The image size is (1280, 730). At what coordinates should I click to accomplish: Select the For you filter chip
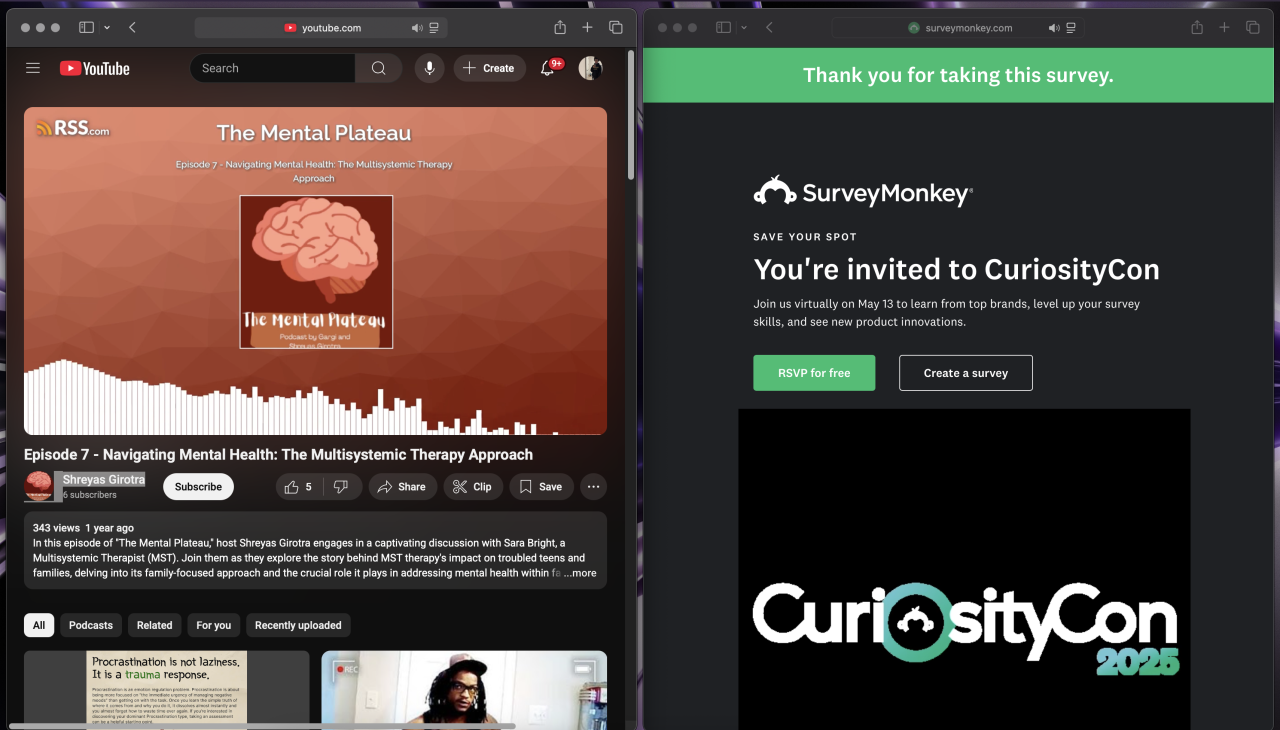(213, 625)
